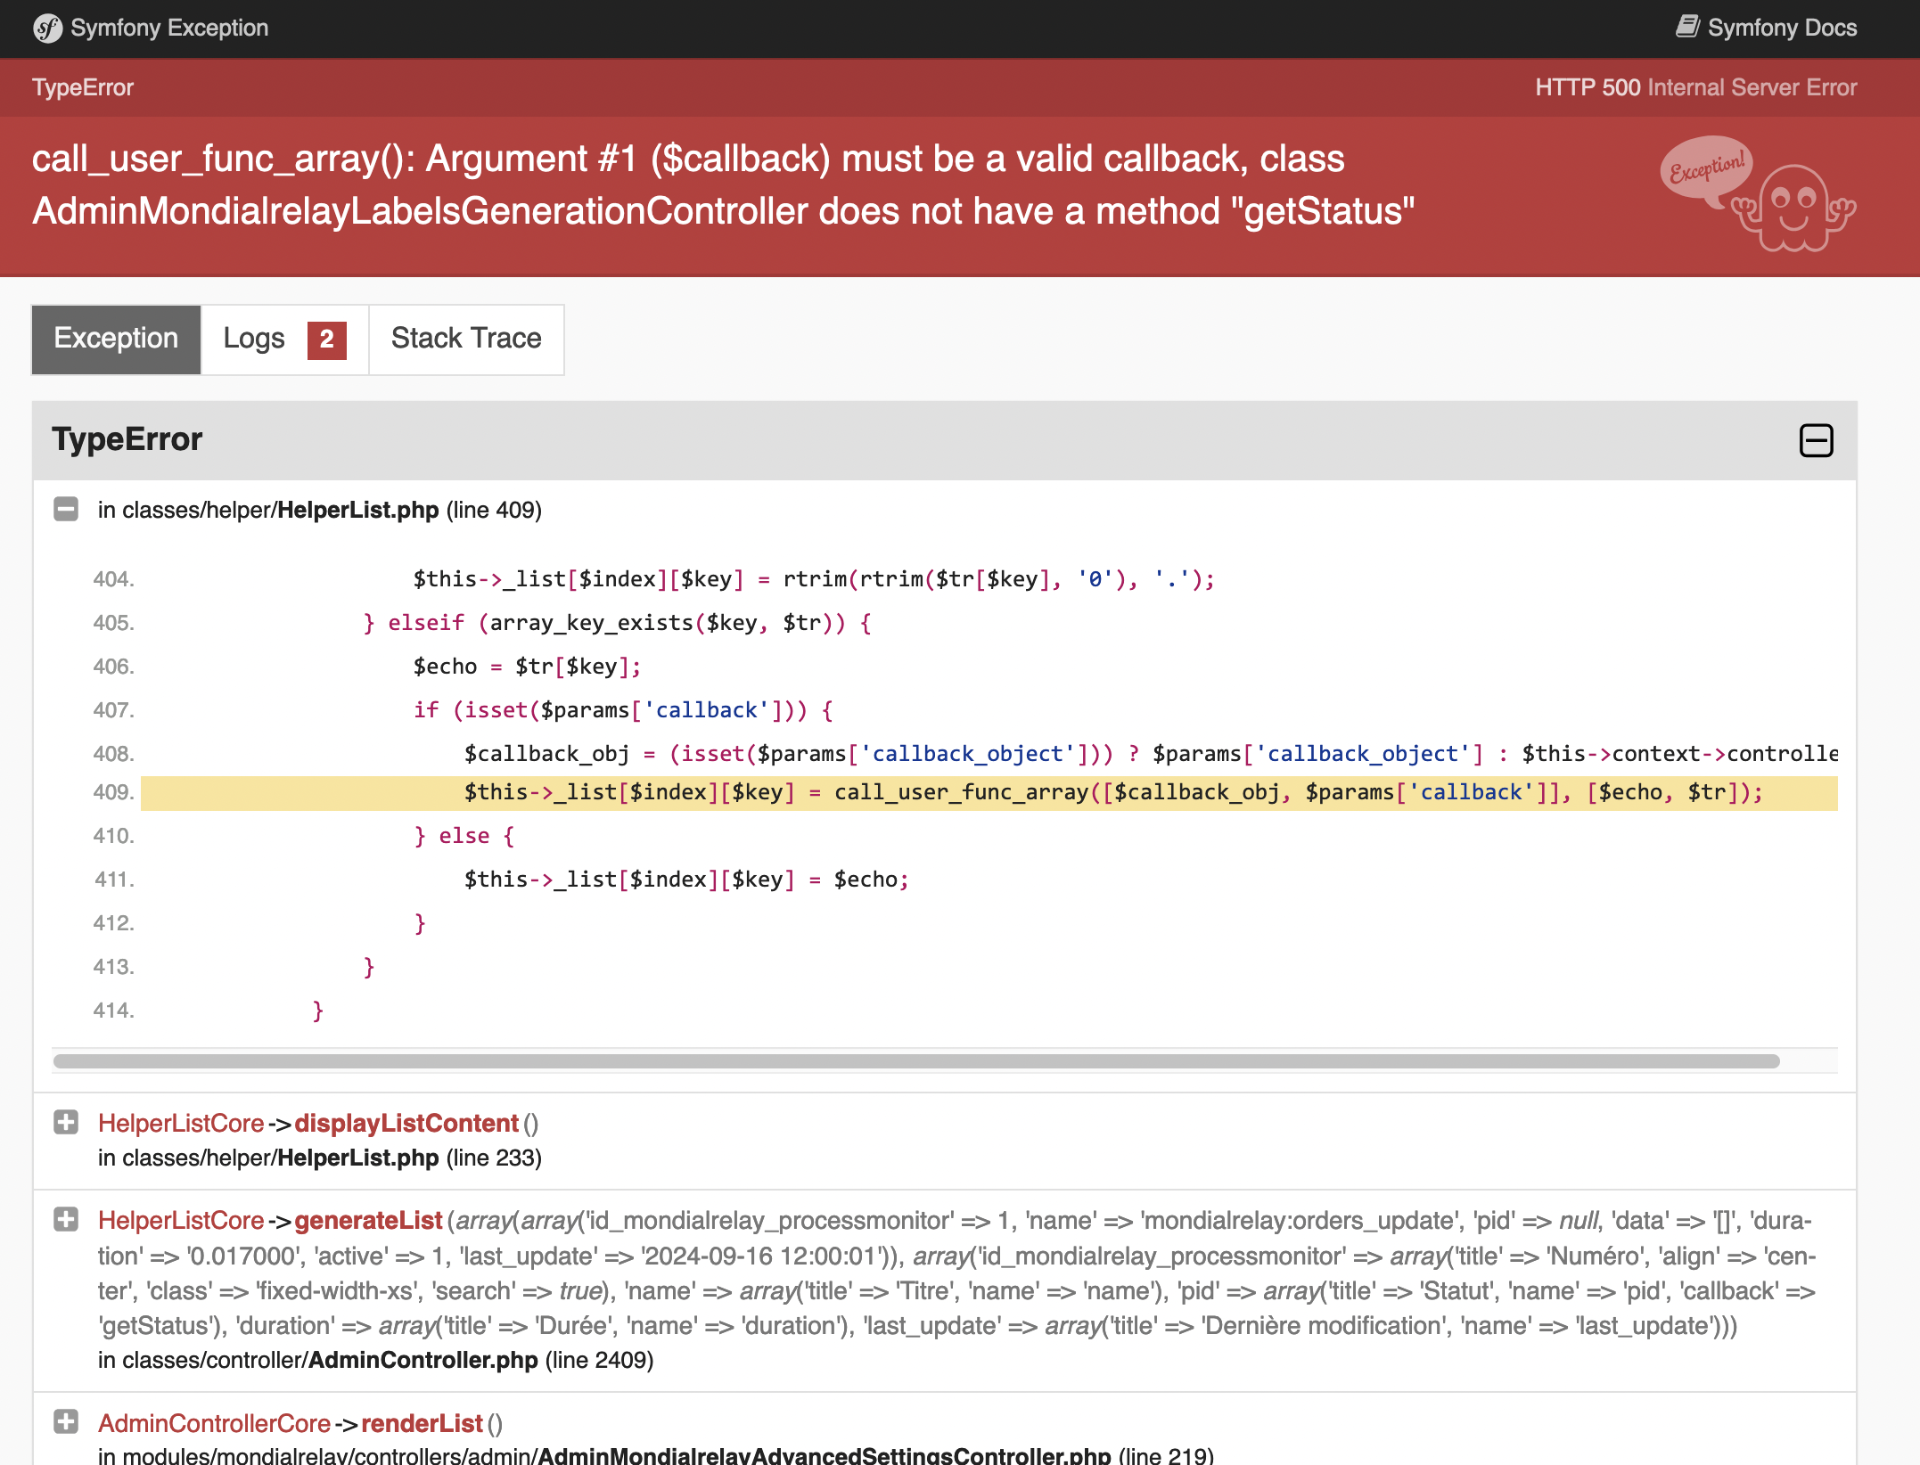The image size is (1920, 1465).
Task: Collapse the TypeError panel with minus icon
Action: tap(1815, 440)
